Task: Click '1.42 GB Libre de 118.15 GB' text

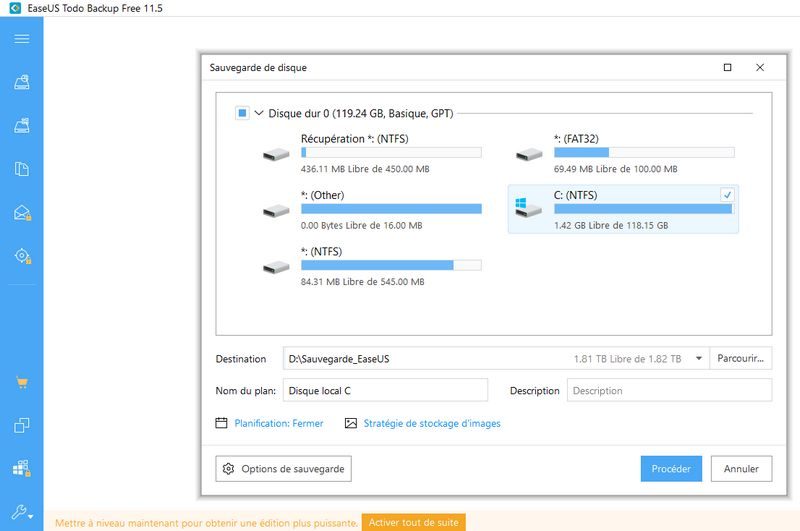Action: [x=611, y=225]
